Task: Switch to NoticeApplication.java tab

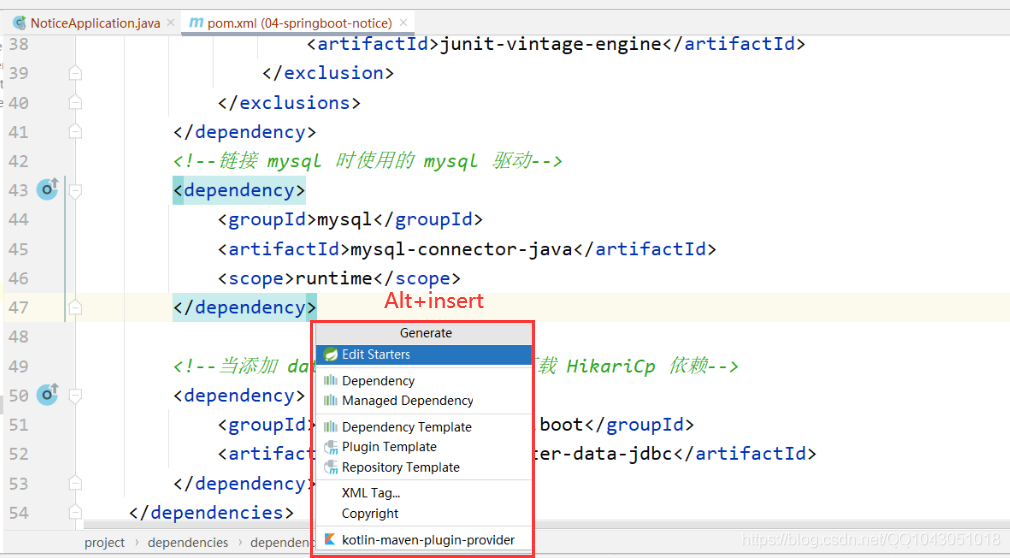Action: click(x=95, y=23)
